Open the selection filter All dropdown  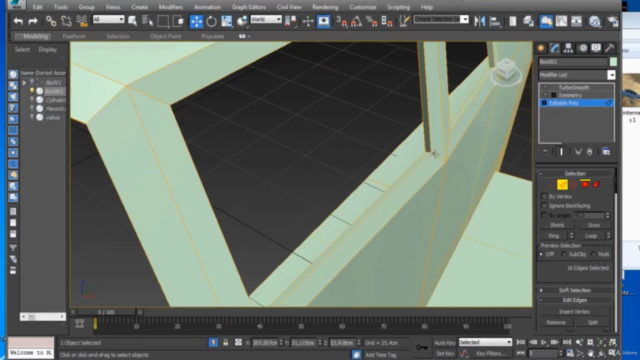pyautogui.click(x=109, y=20)
